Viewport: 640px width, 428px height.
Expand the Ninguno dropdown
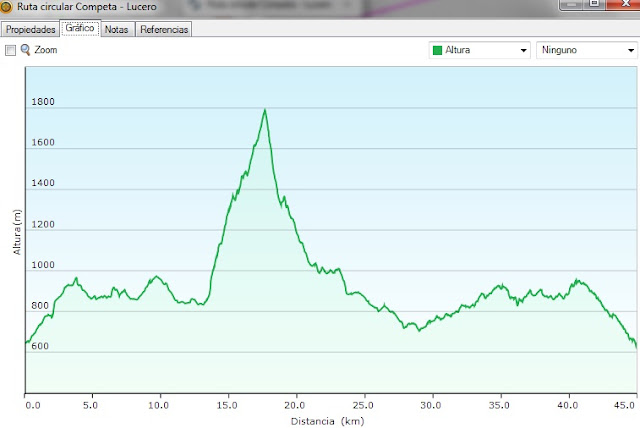click(x=586, y=50)
